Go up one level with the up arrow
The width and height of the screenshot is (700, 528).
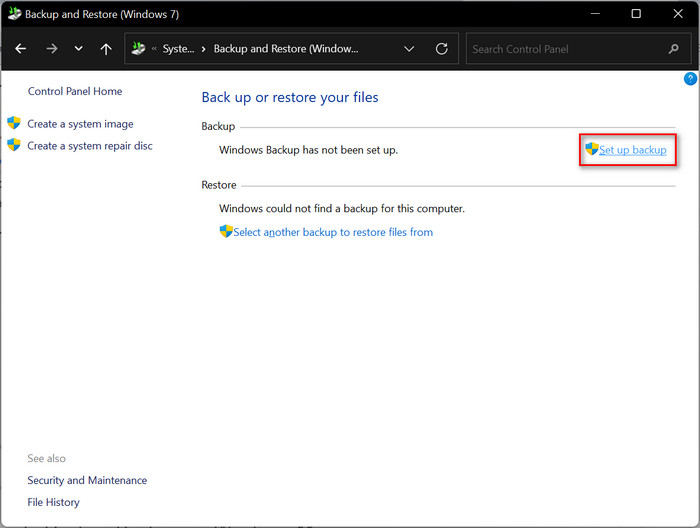(x=106, y=49)
